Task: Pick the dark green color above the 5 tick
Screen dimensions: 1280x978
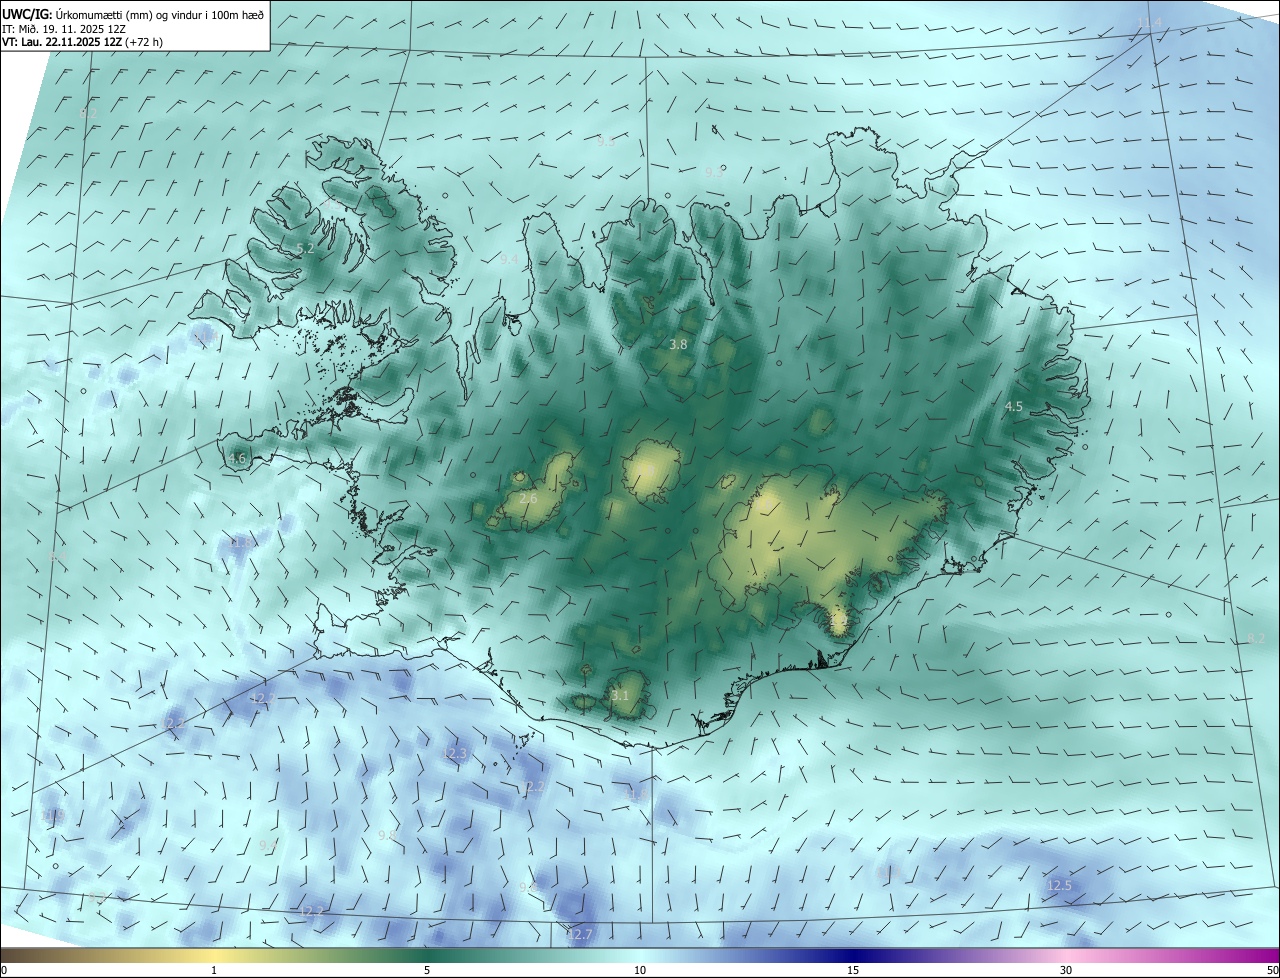Action: pyautogui.click(x=427, y=955)
